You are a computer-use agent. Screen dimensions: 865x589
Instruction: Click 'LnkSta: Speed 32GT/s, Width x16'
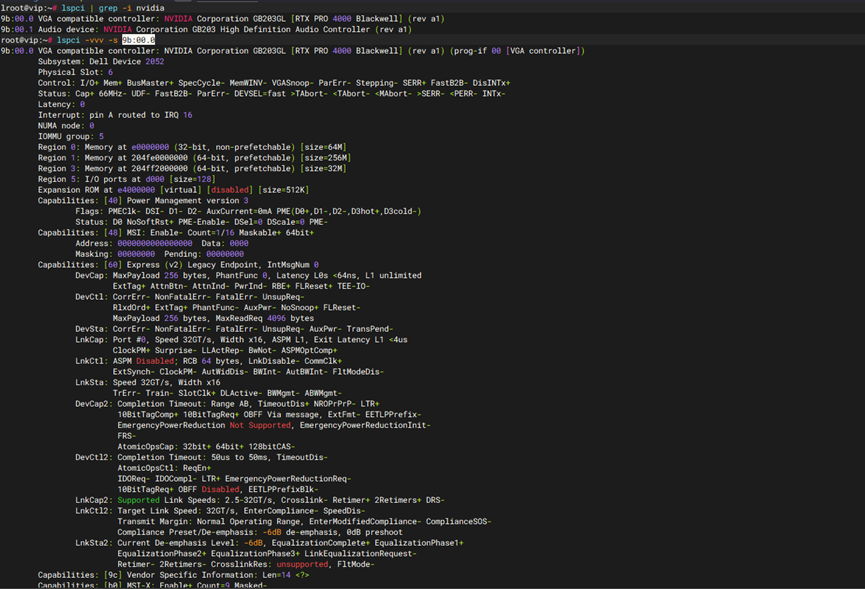pyautogui.click(x=148, y=382)
